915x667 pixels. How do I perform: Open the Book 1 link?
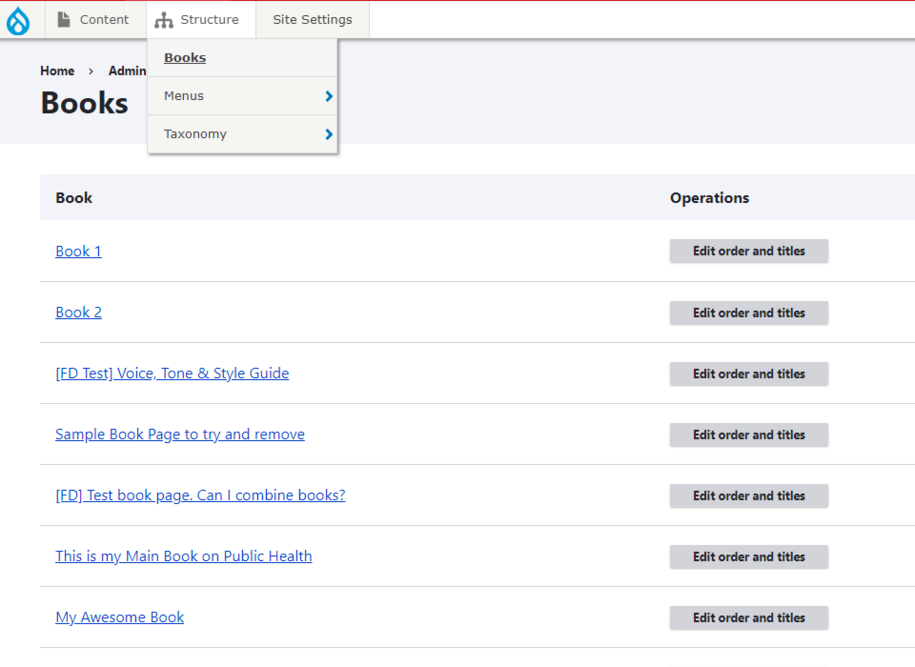[78, 251]
